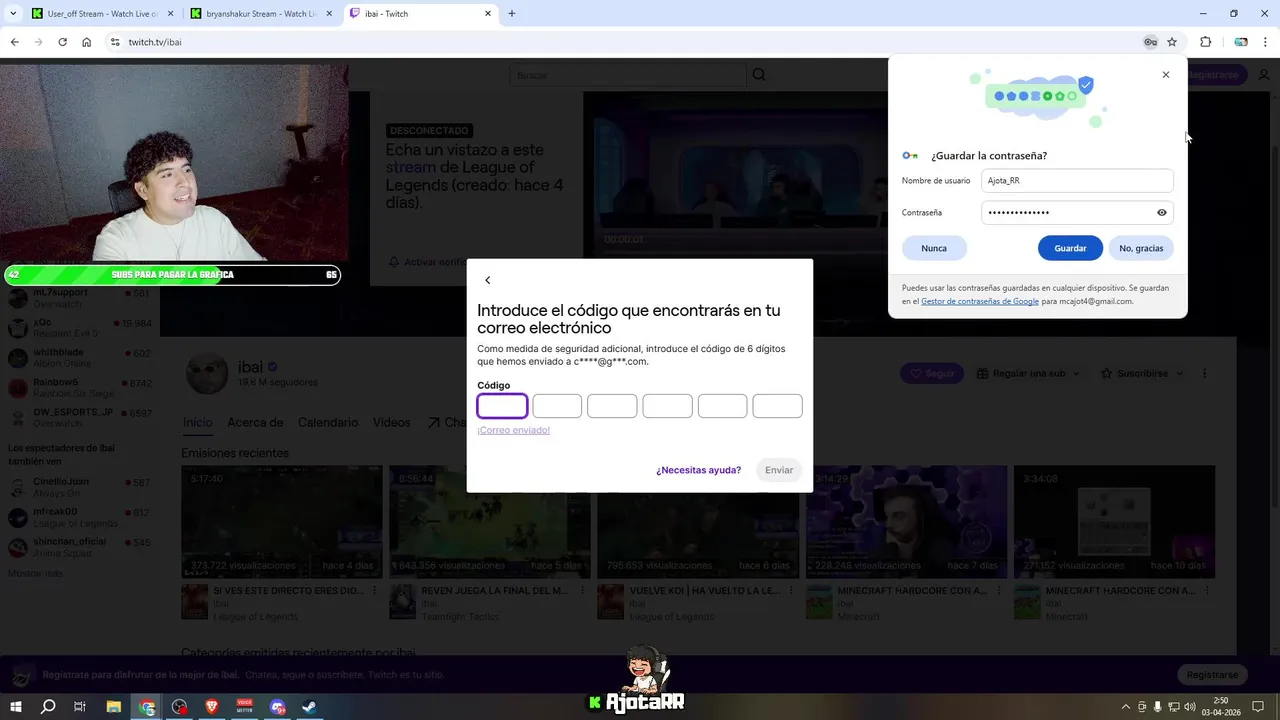This screenshot has width=1280, height=720.
Task: Click Registrarse in bottom banner
Action: coord(1212,675)
